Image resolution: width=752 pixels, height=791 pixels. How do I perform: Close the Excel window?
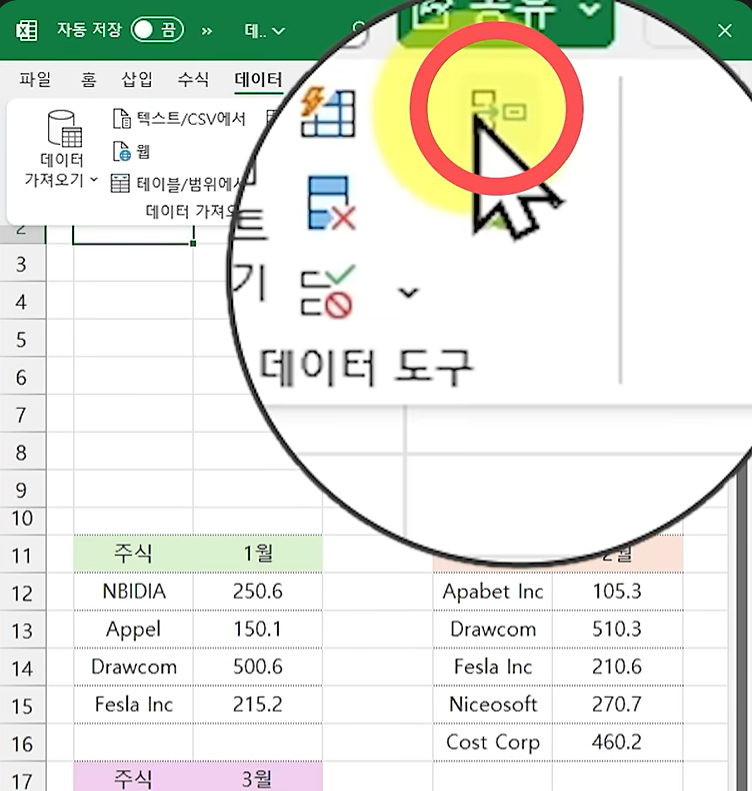click(725, 31)
